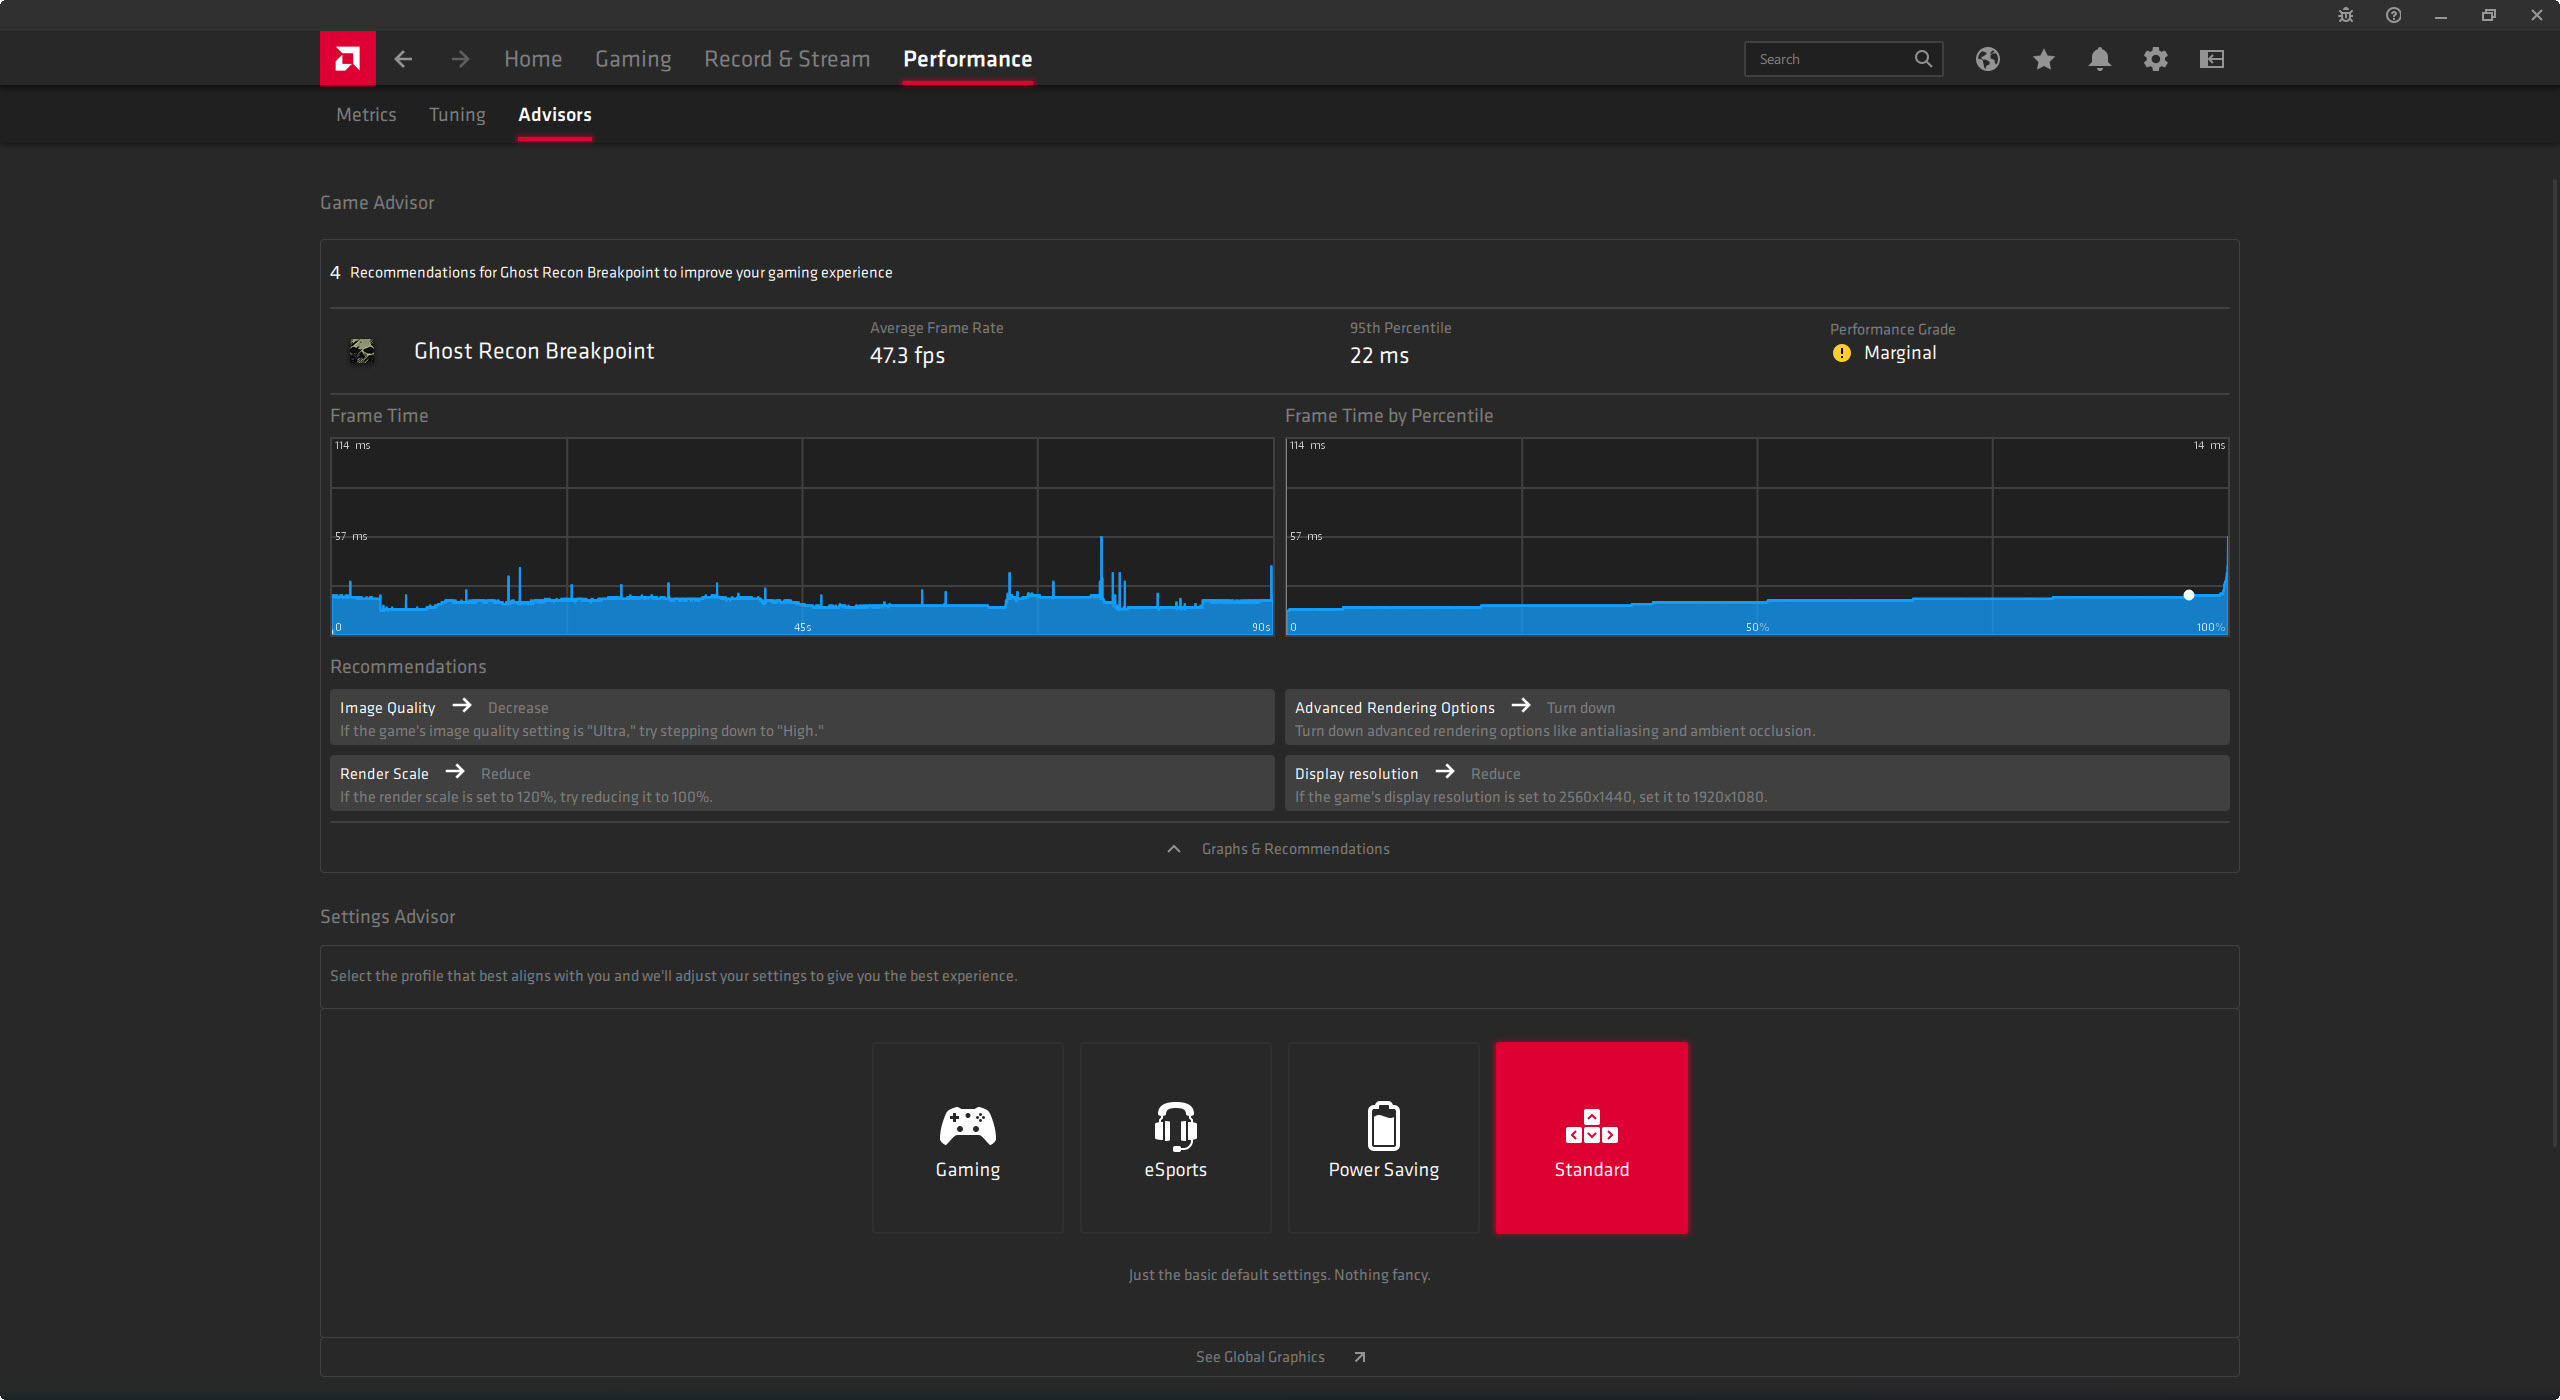Click the Ghost Recon Breakpoint title
The width and height of the screenshot is (2560, 1400).
pos(534,351)
